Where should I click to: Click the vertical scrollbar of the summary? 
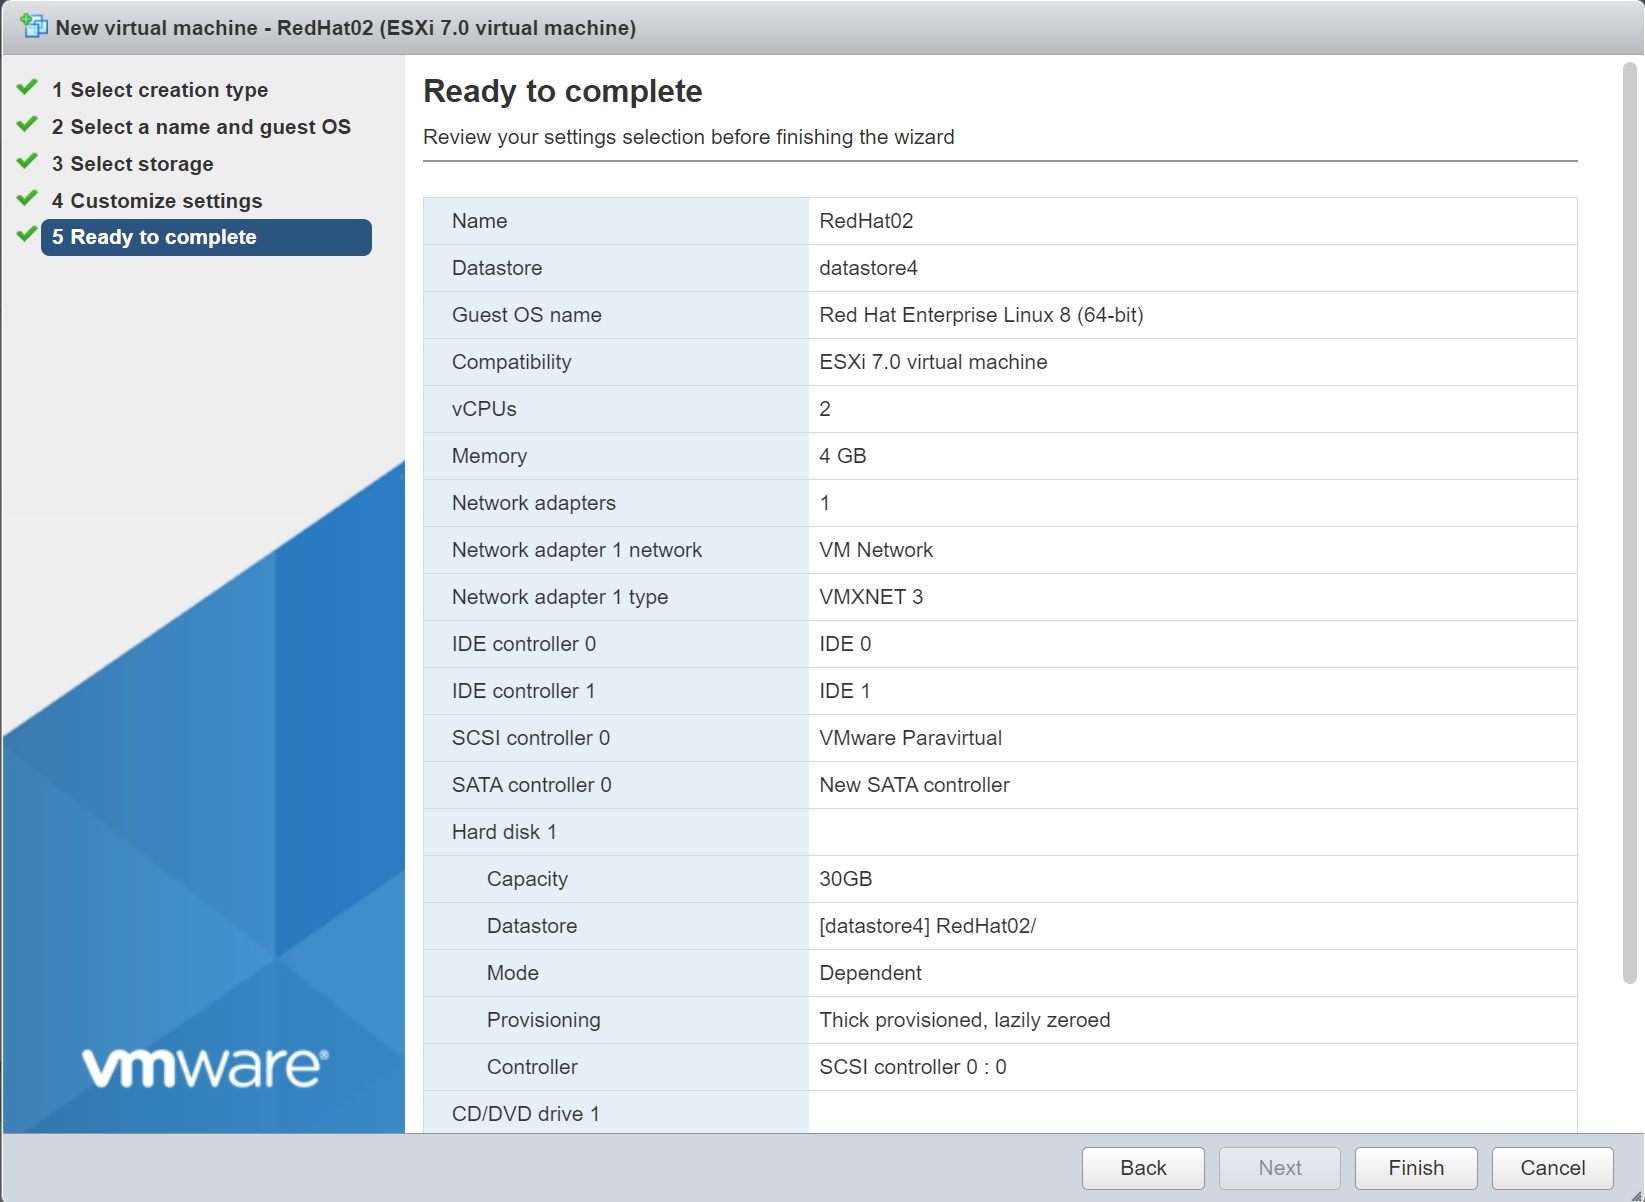(1629, 520)
